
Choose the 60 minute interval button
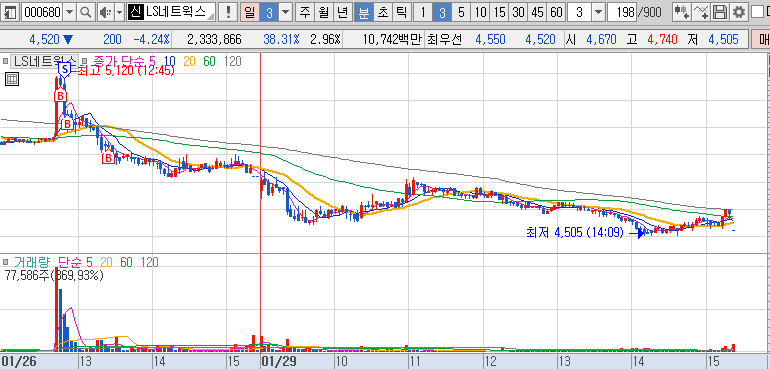556,13
